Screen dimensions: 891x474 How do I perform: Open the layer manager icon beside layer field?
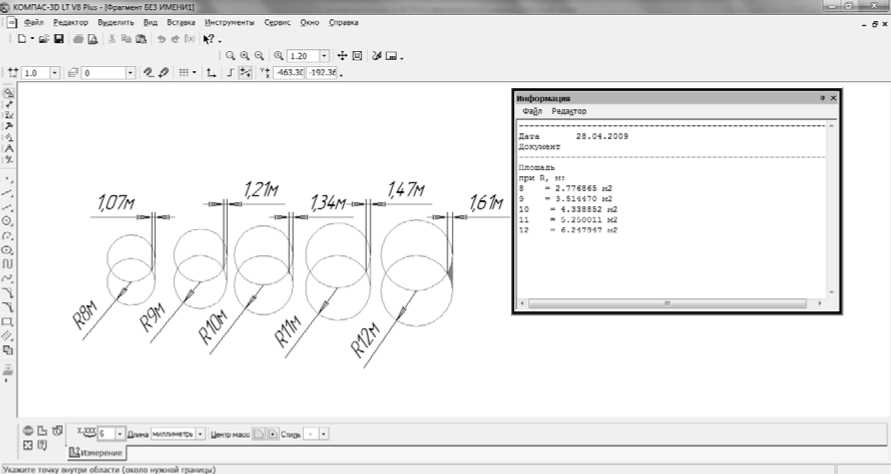[73, 73]
